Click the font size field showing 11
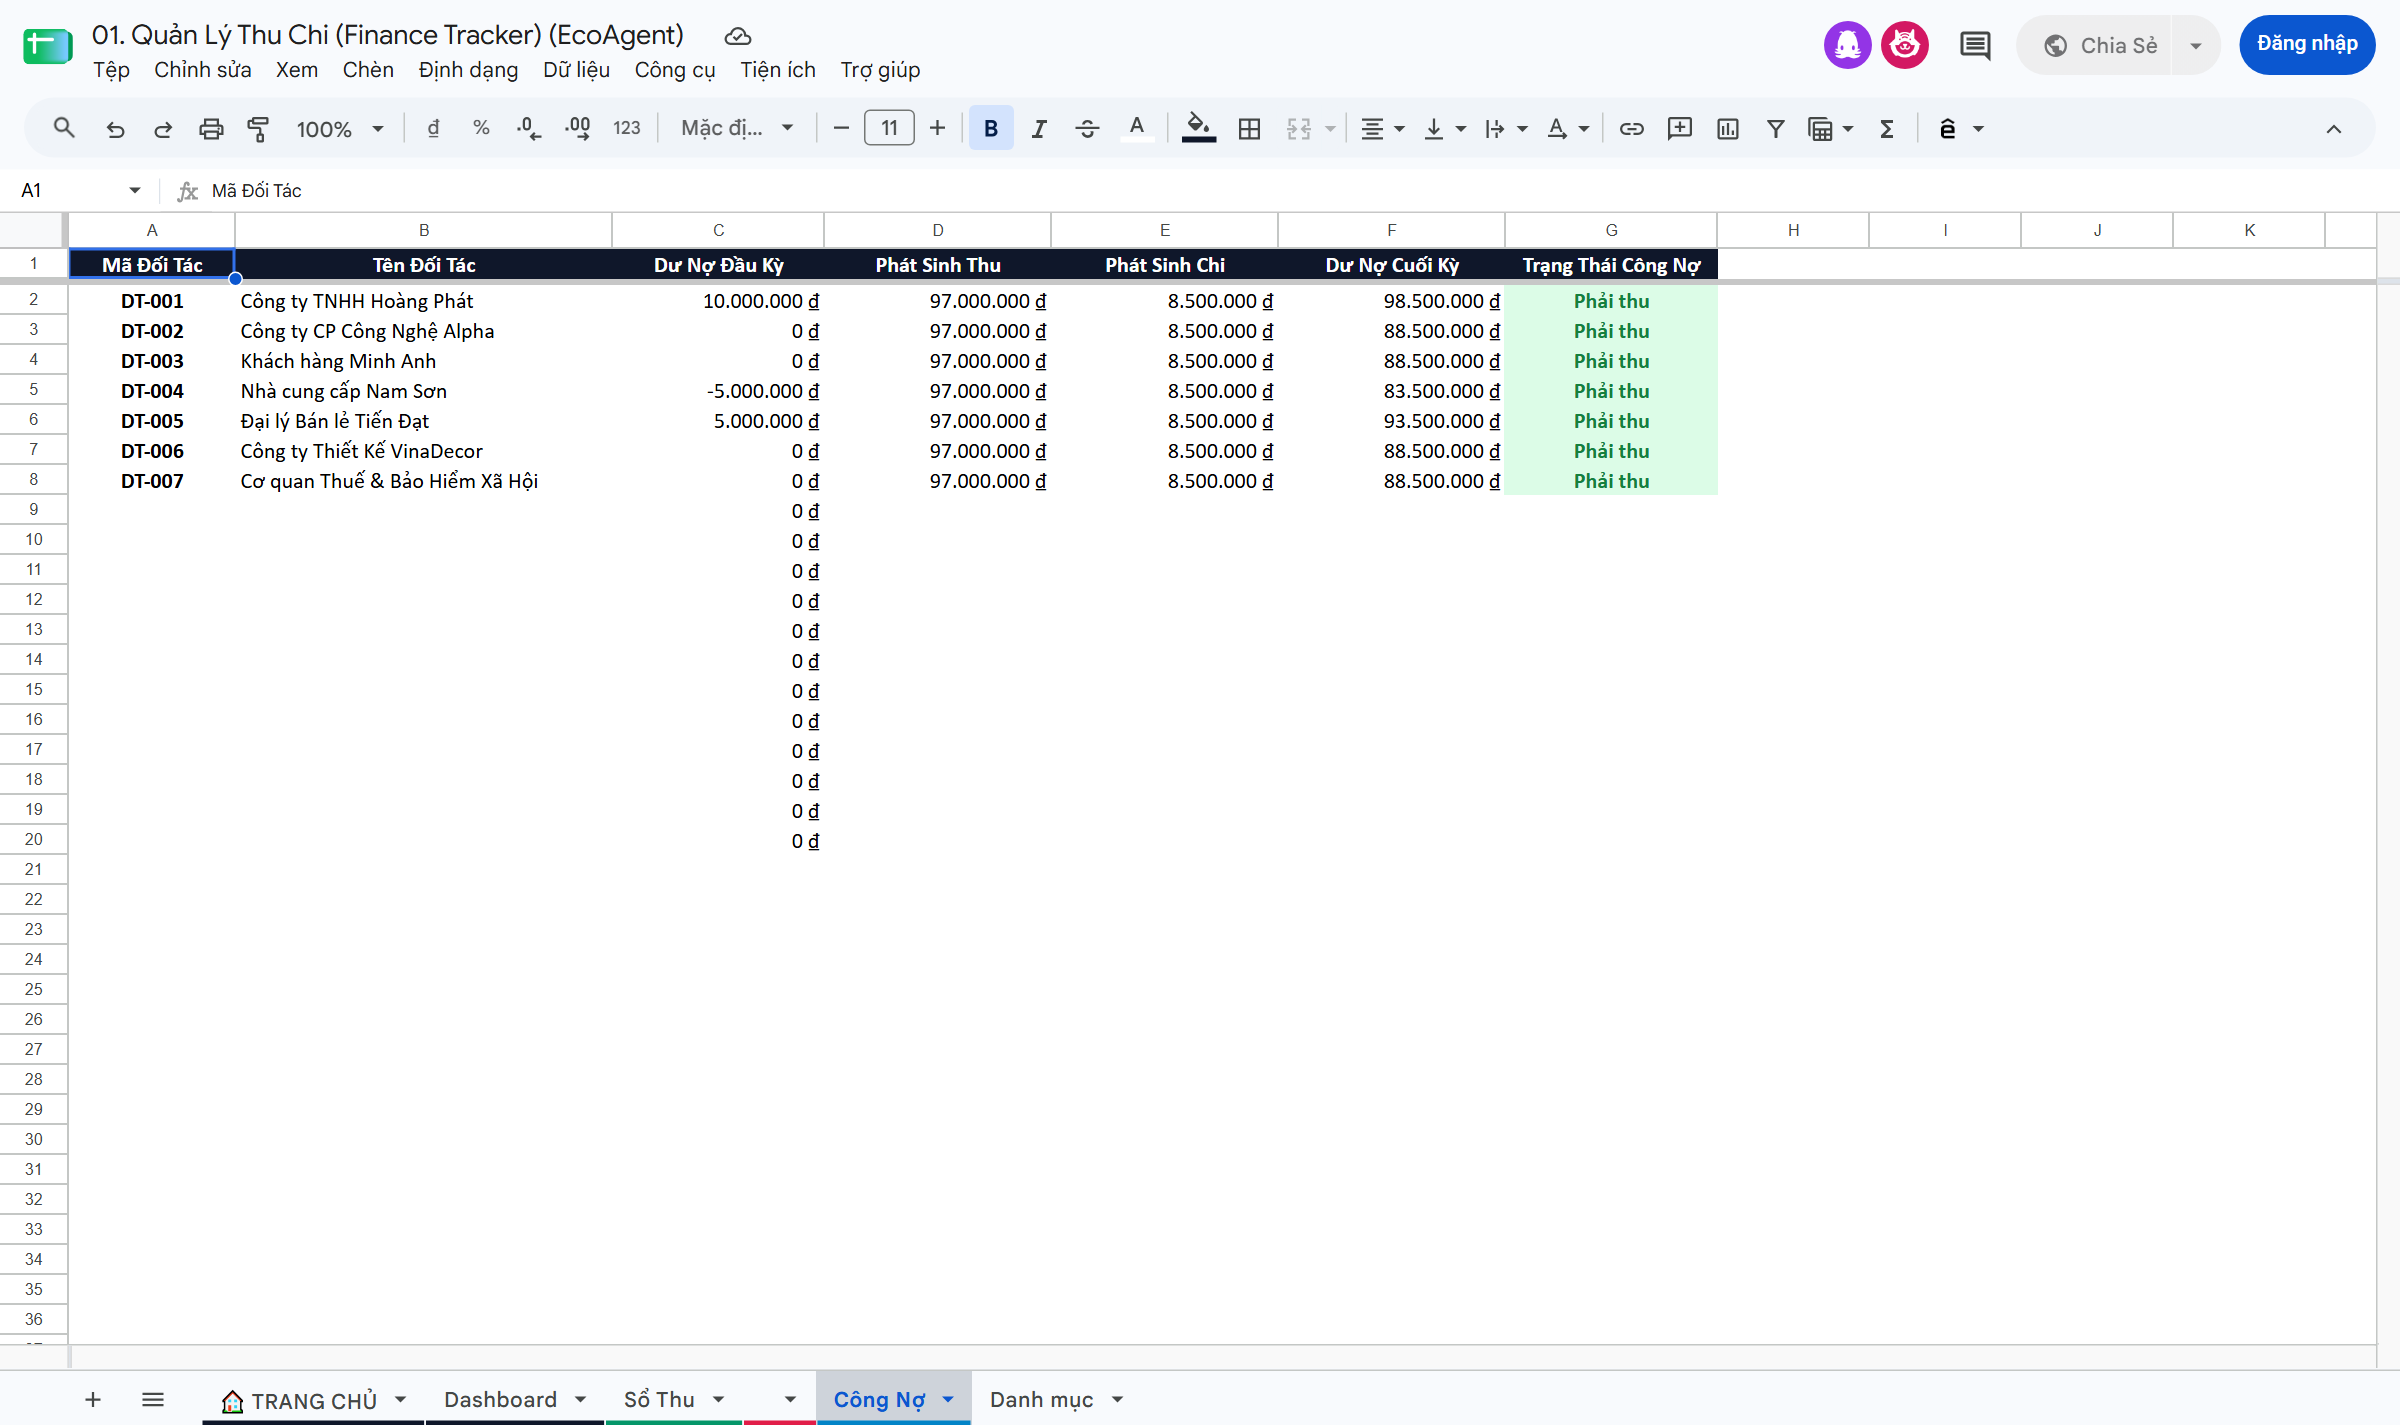This screenshot has height=1425, width=2400. (x=889, y=128)
